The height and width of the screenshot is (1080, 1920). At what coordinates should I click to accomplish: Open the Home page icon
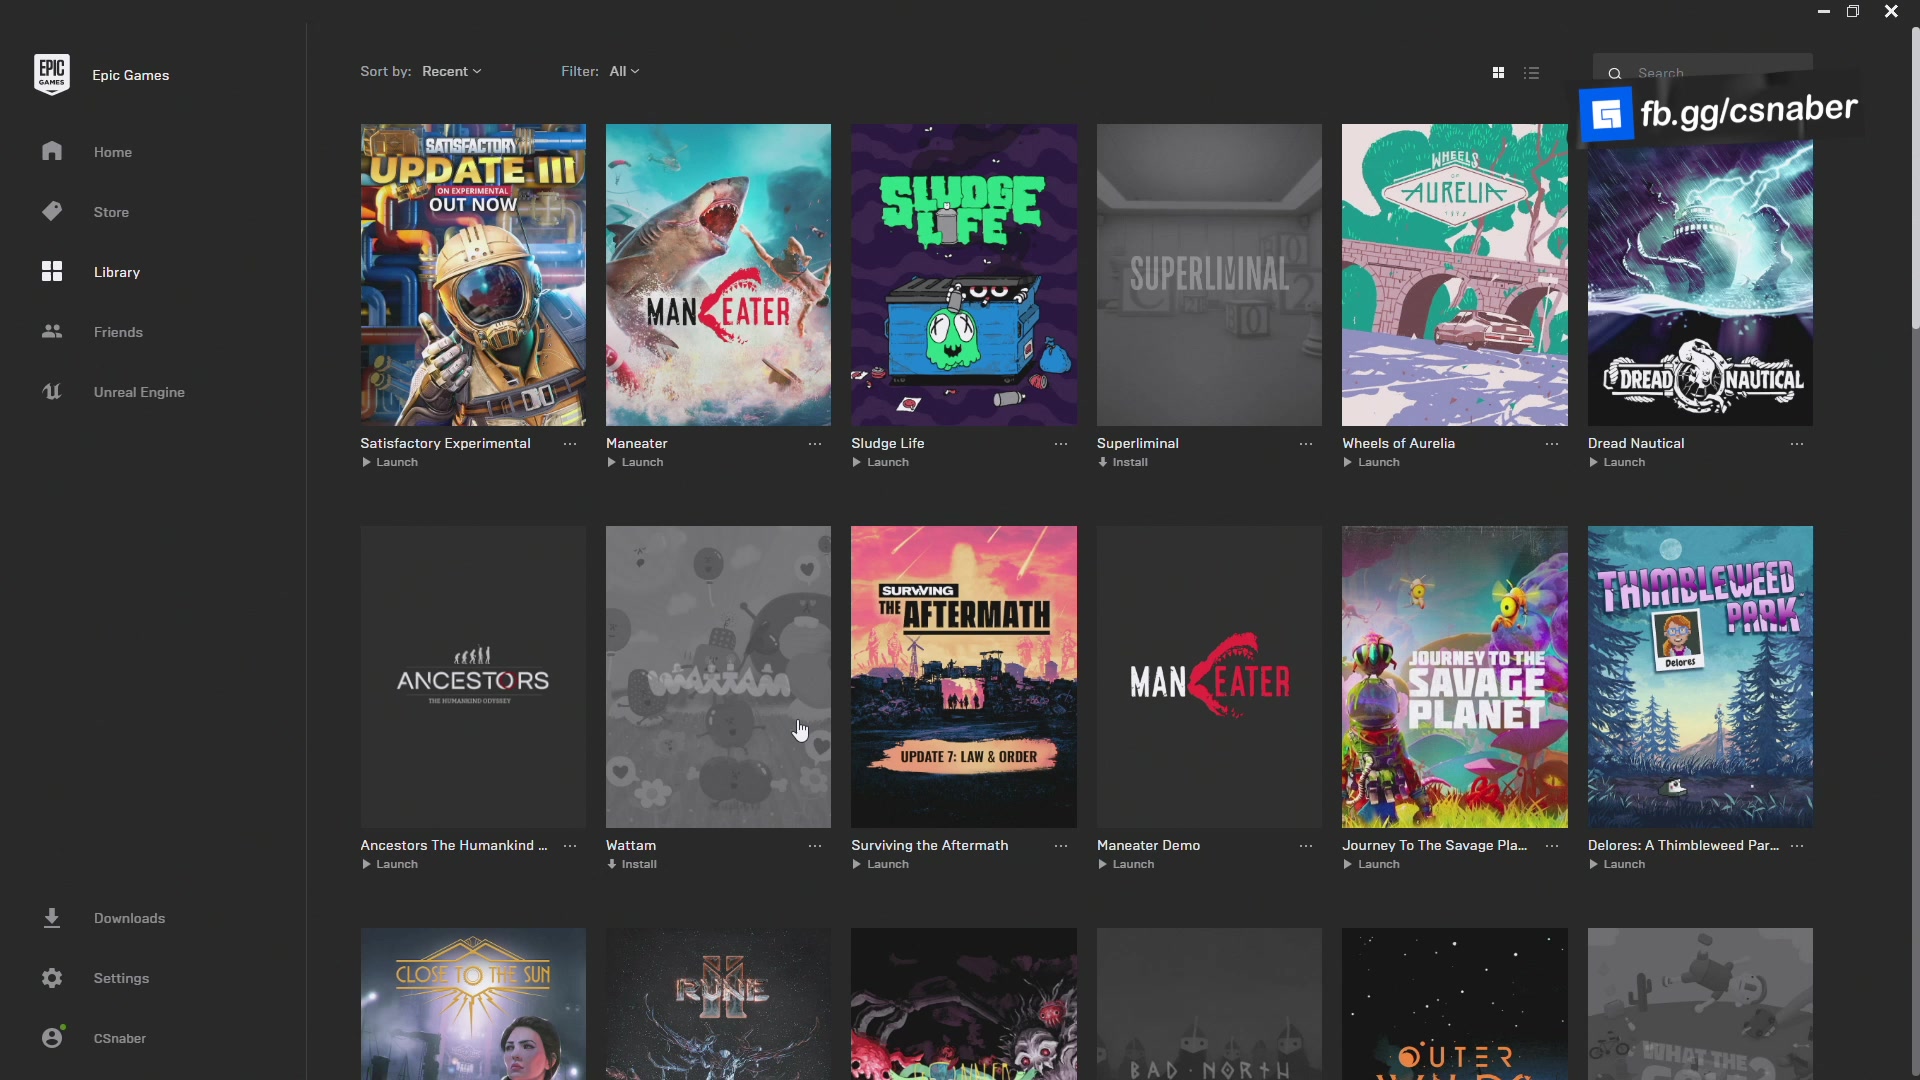point(52,151)
